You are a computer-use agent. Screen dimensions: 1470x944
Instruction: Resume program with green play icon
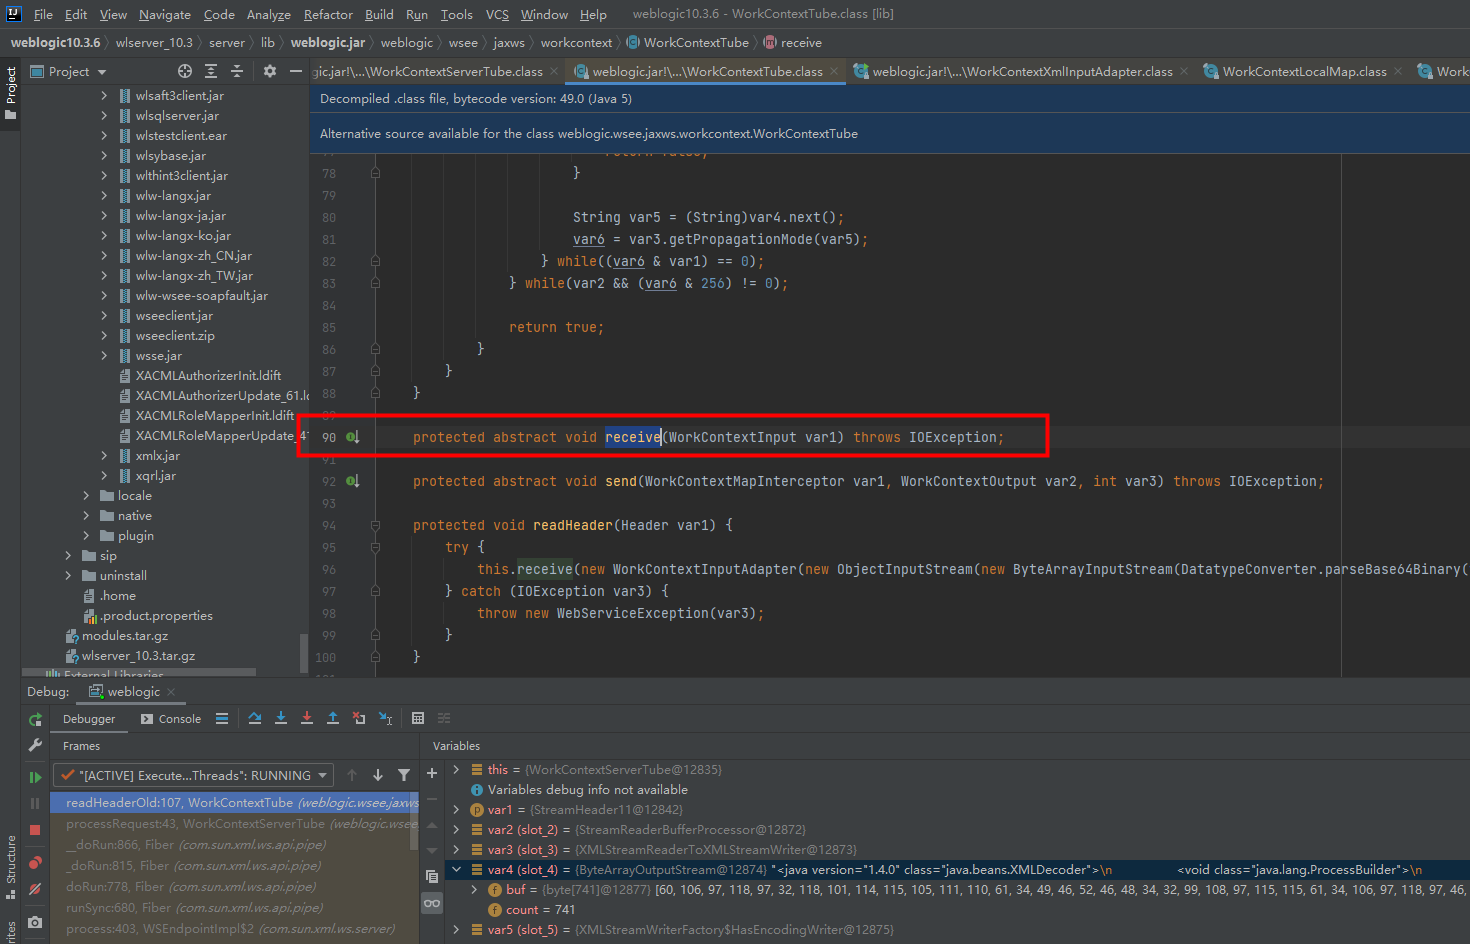tap(35, 777)
